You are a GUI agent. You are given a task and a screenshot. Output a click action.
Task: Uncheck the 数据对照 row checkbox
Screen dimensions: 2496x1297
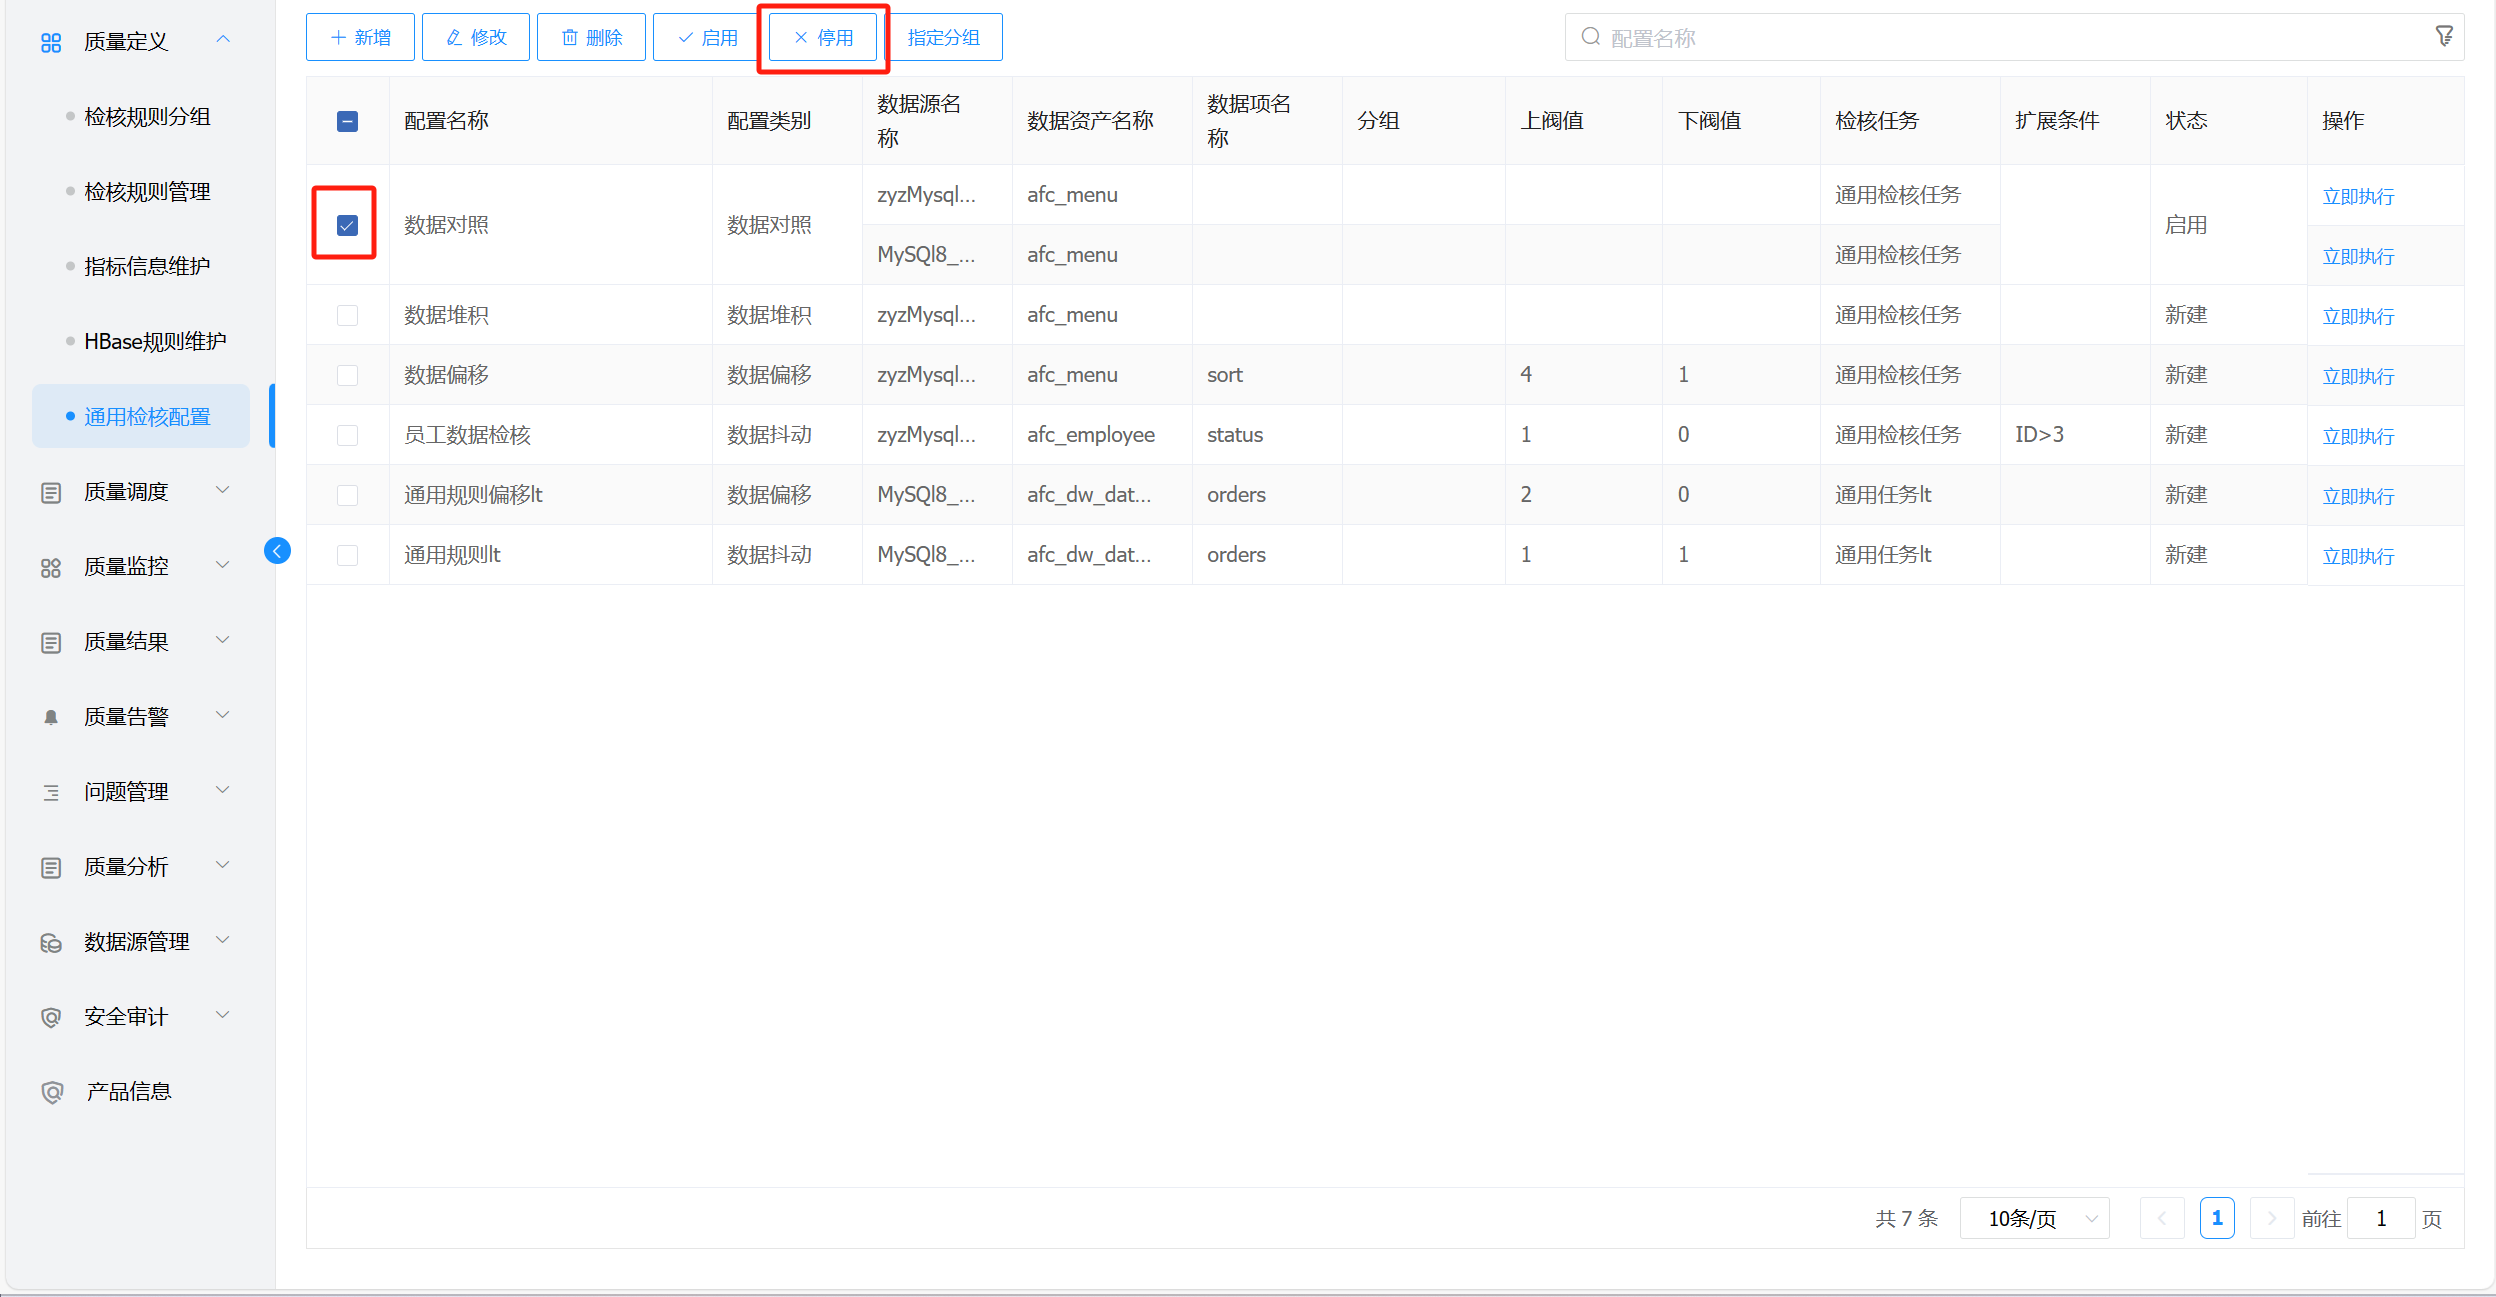point(347,225)
